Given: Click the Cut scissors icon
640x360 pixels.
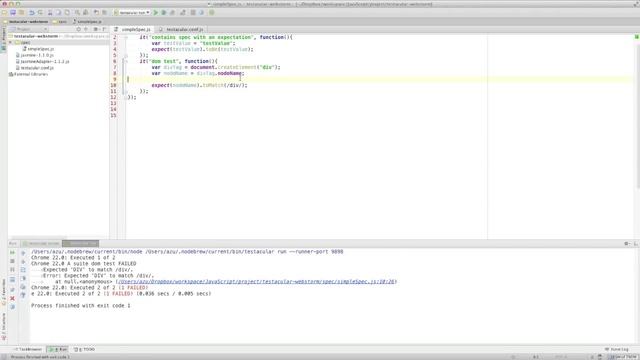Looking at the screenshot, I should (50, 13).
